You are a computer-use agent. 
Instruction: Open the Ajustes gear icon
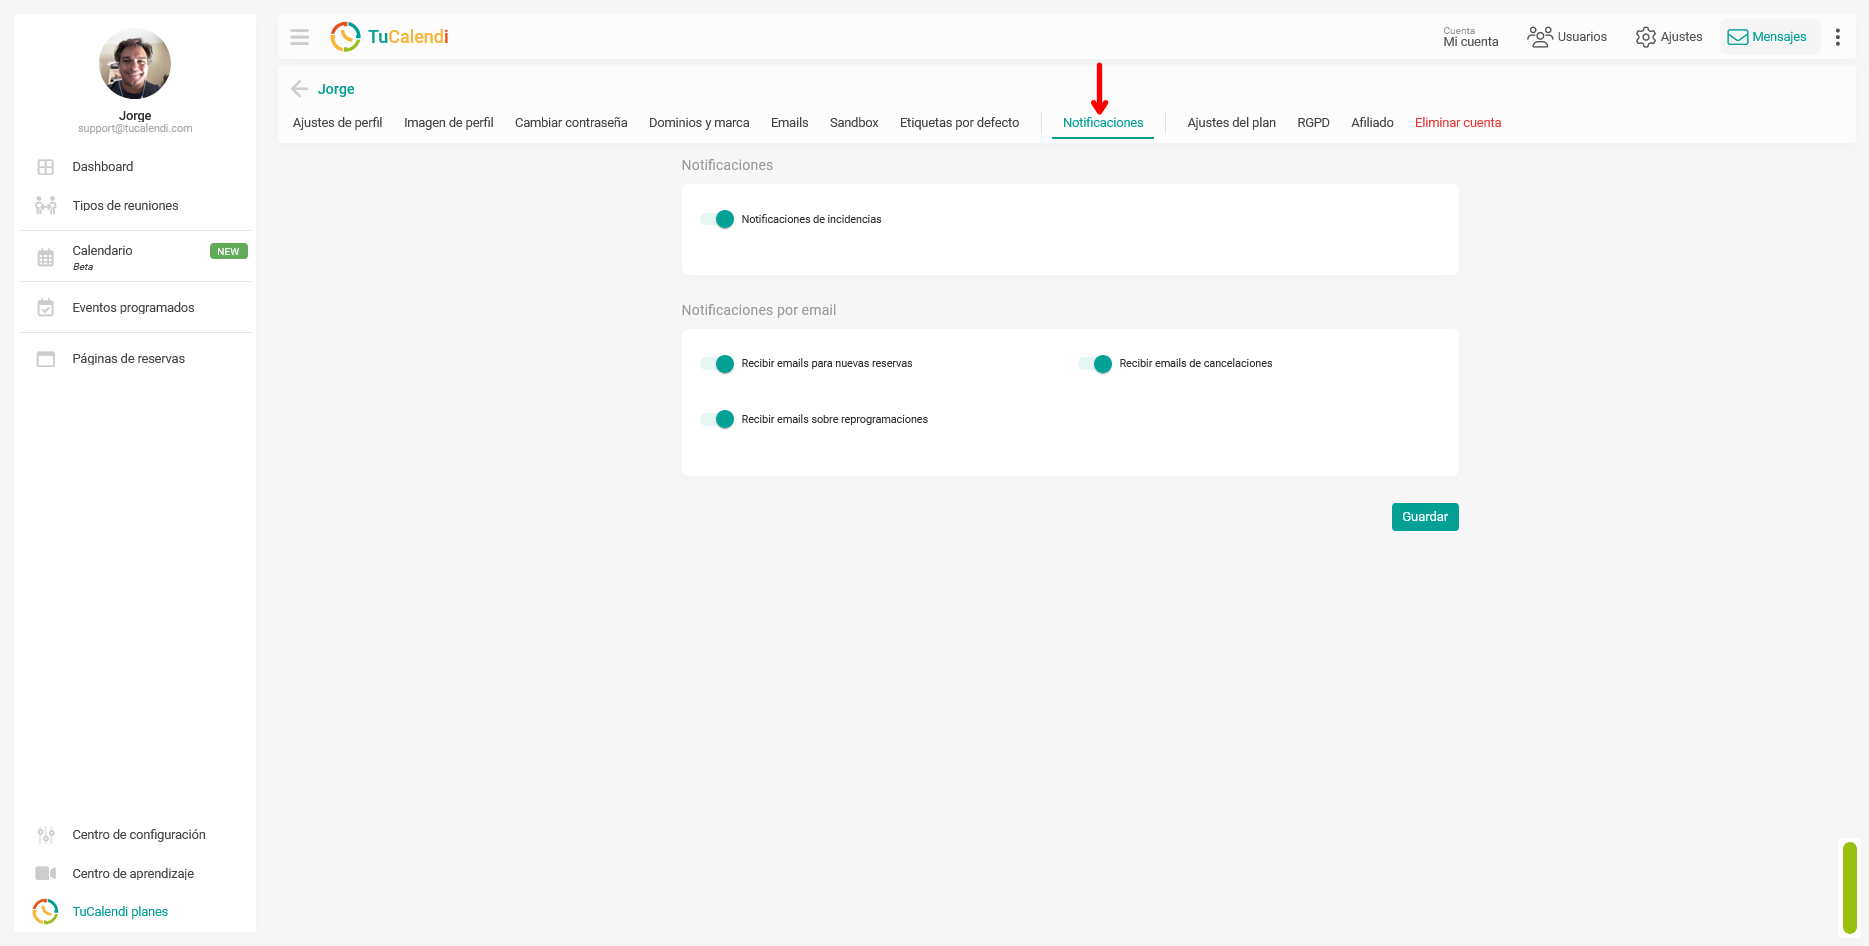[x=1645, y=37]
